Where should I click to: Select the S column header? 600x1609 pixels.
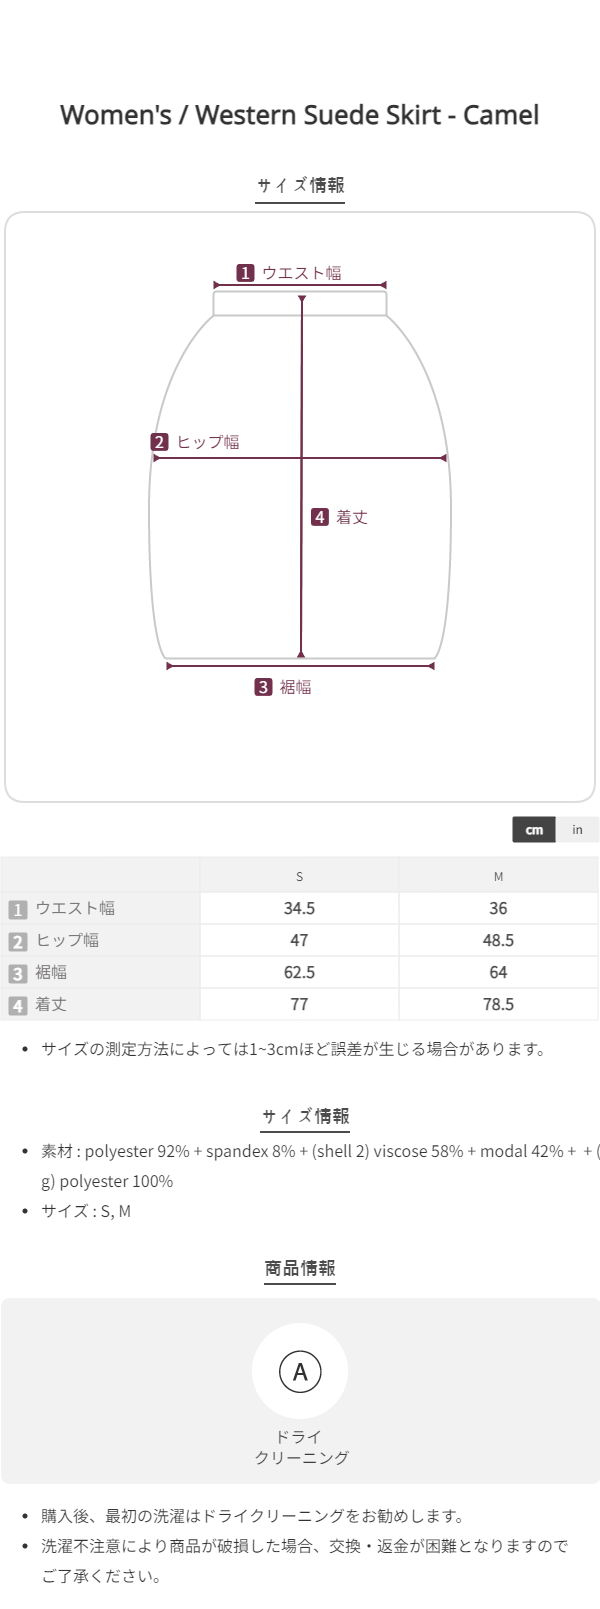tap(299, 876)
